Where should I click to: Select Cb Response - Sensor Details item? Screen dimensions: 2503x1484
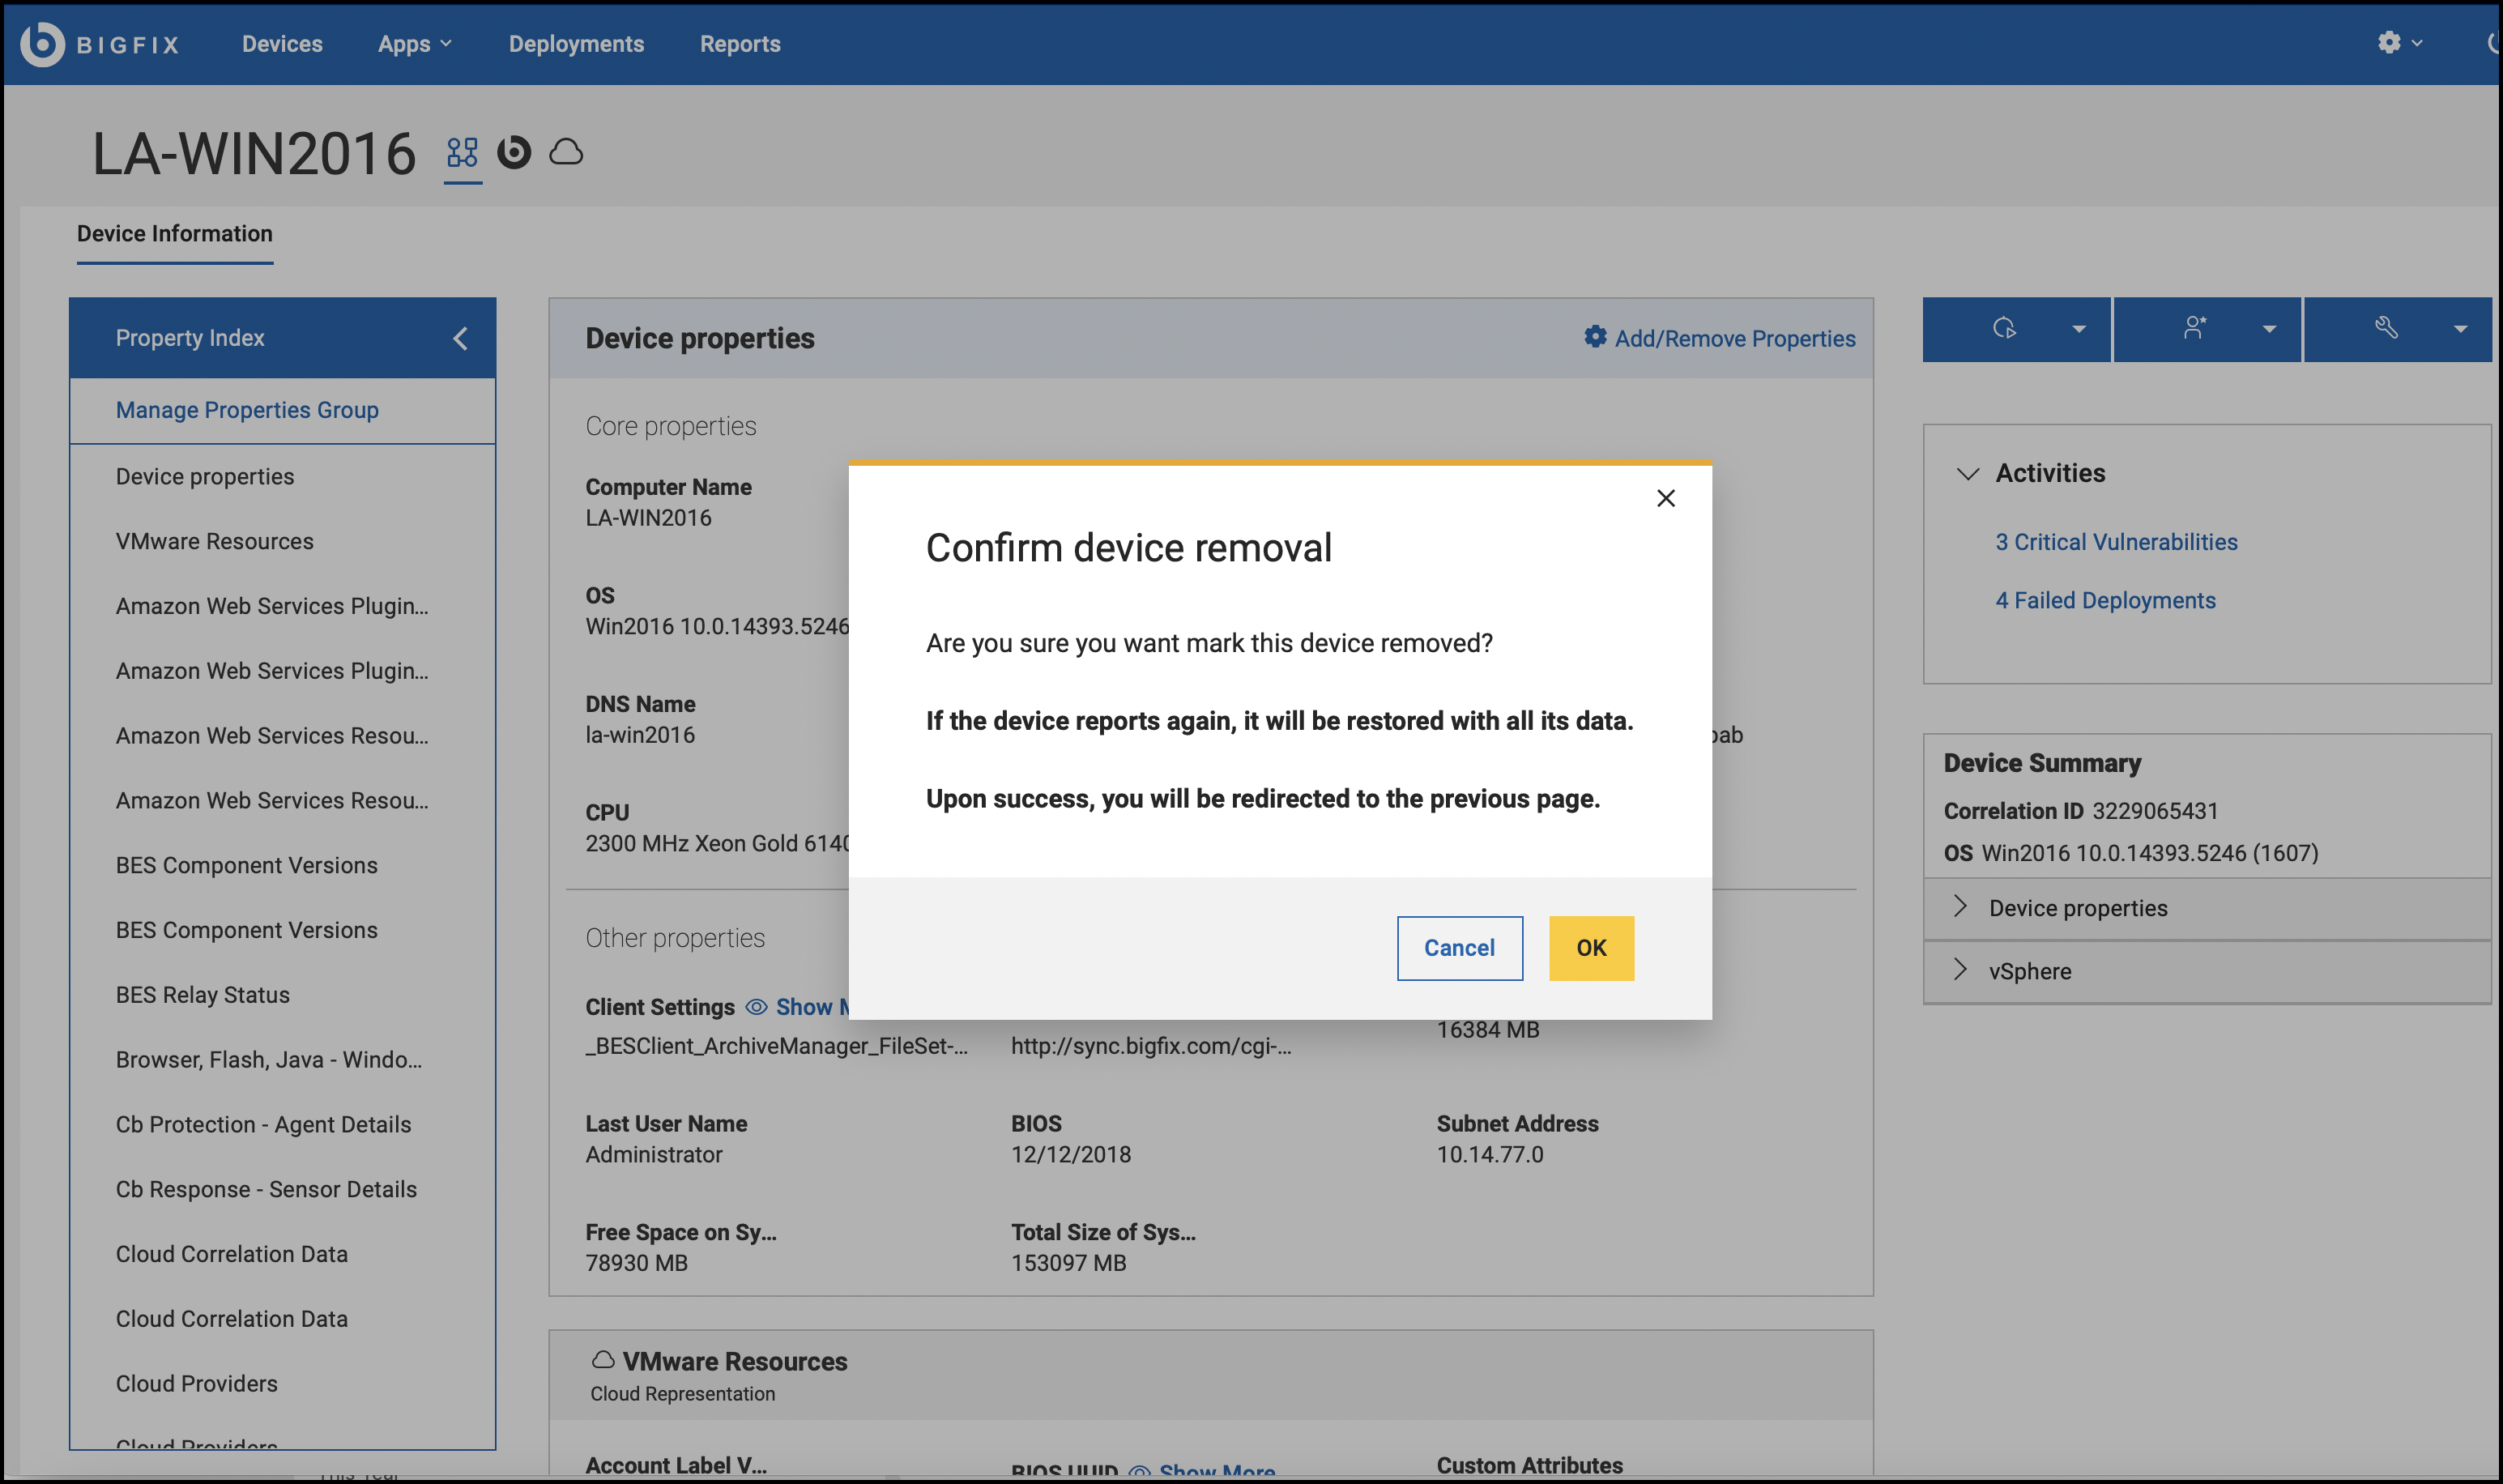tap(266, 1190)
